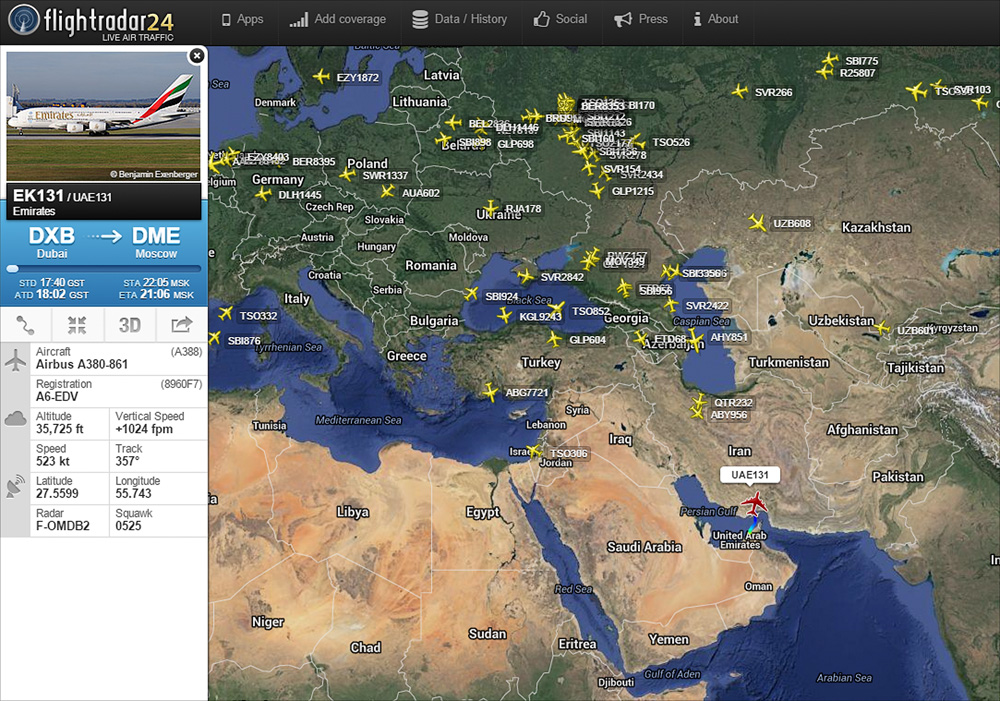Click the squawk code 0525
This screenshot has width=1000, height=701.
(128, 526)
